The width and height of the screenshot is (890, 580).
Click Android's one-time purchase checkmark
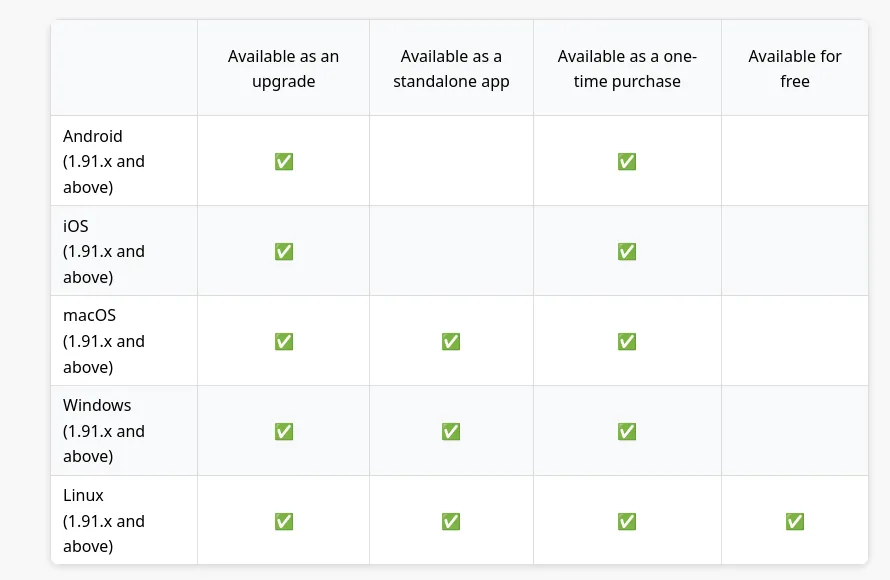pos(627,161)
